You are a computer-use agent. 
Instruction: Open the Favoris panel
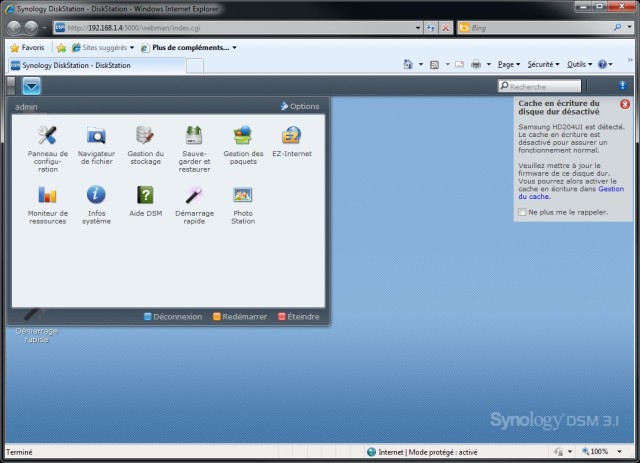(x=27, y=48)
